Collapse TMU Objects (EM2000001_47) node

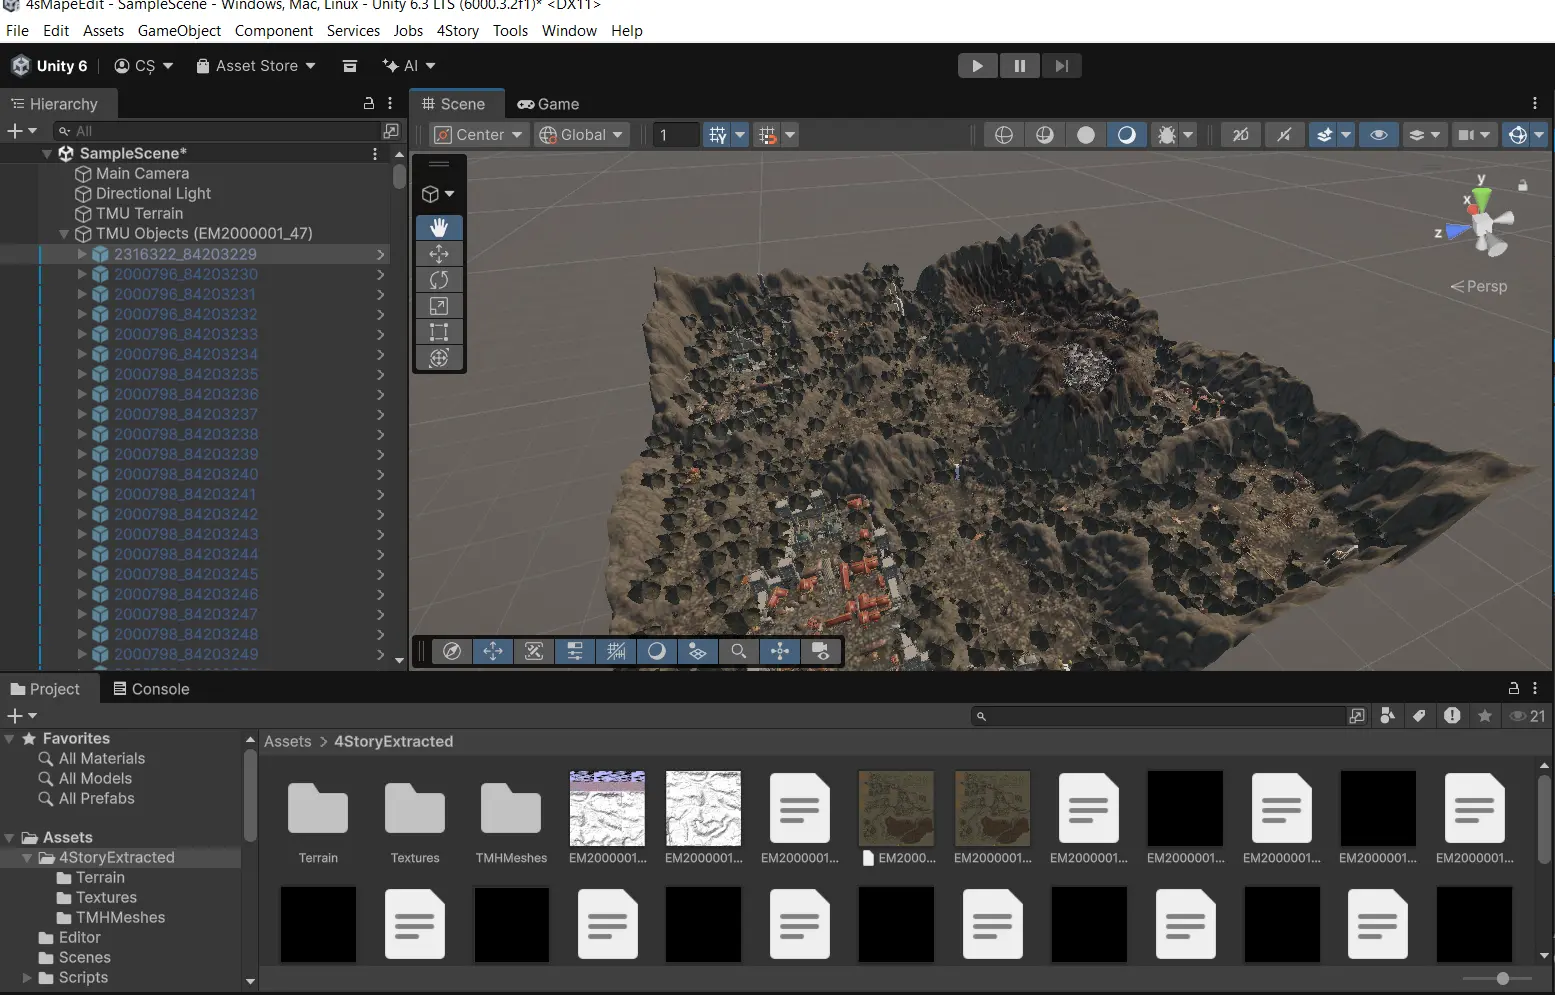click(64, 233)
